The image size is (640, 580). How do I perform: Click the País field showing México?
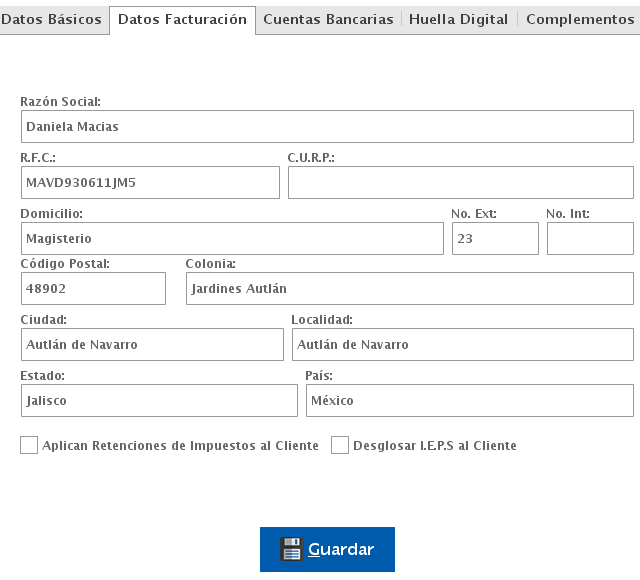[469, 400]
